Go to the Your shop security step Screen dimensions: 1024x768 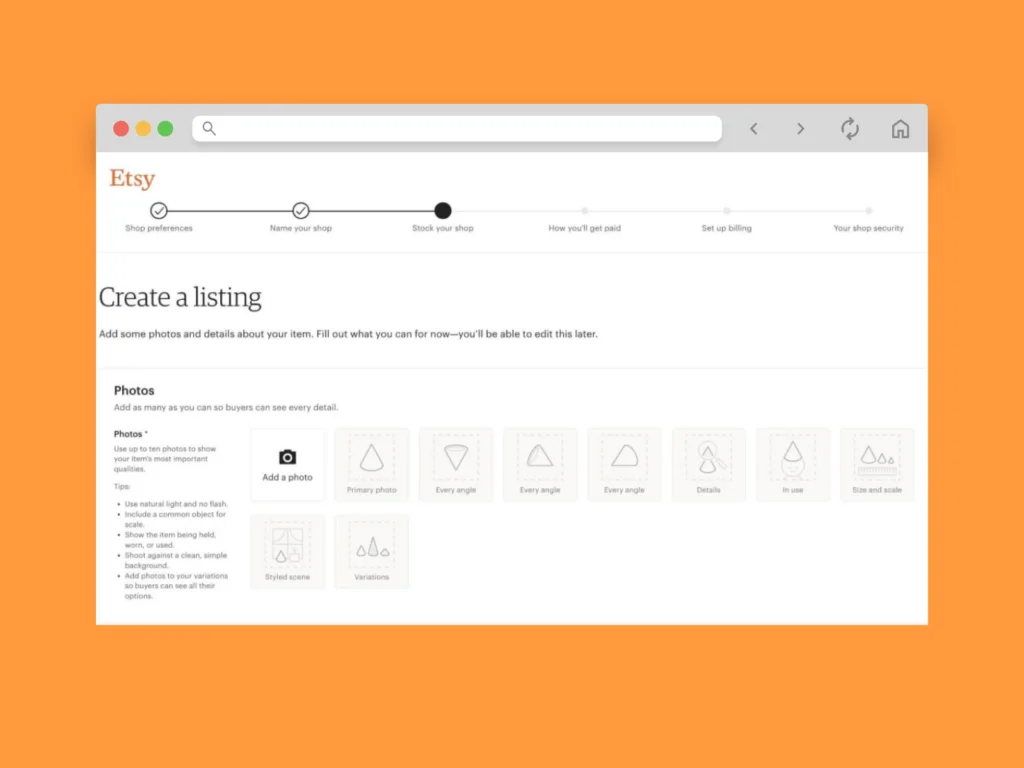point(869,211)
